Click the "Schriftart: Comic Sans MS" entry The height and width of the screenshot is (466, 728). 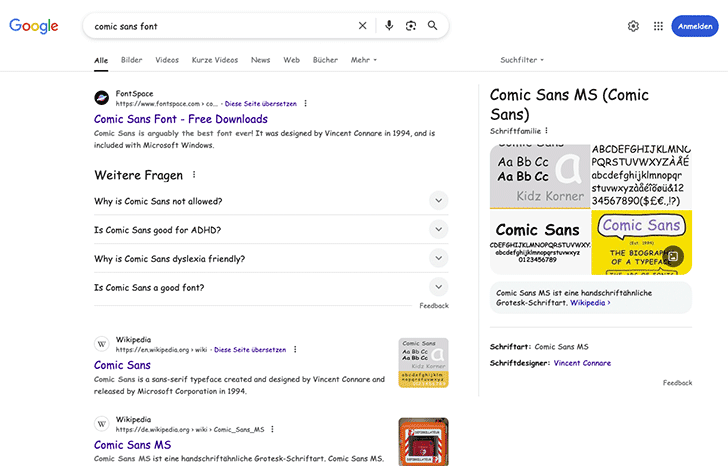coord(539,347)
